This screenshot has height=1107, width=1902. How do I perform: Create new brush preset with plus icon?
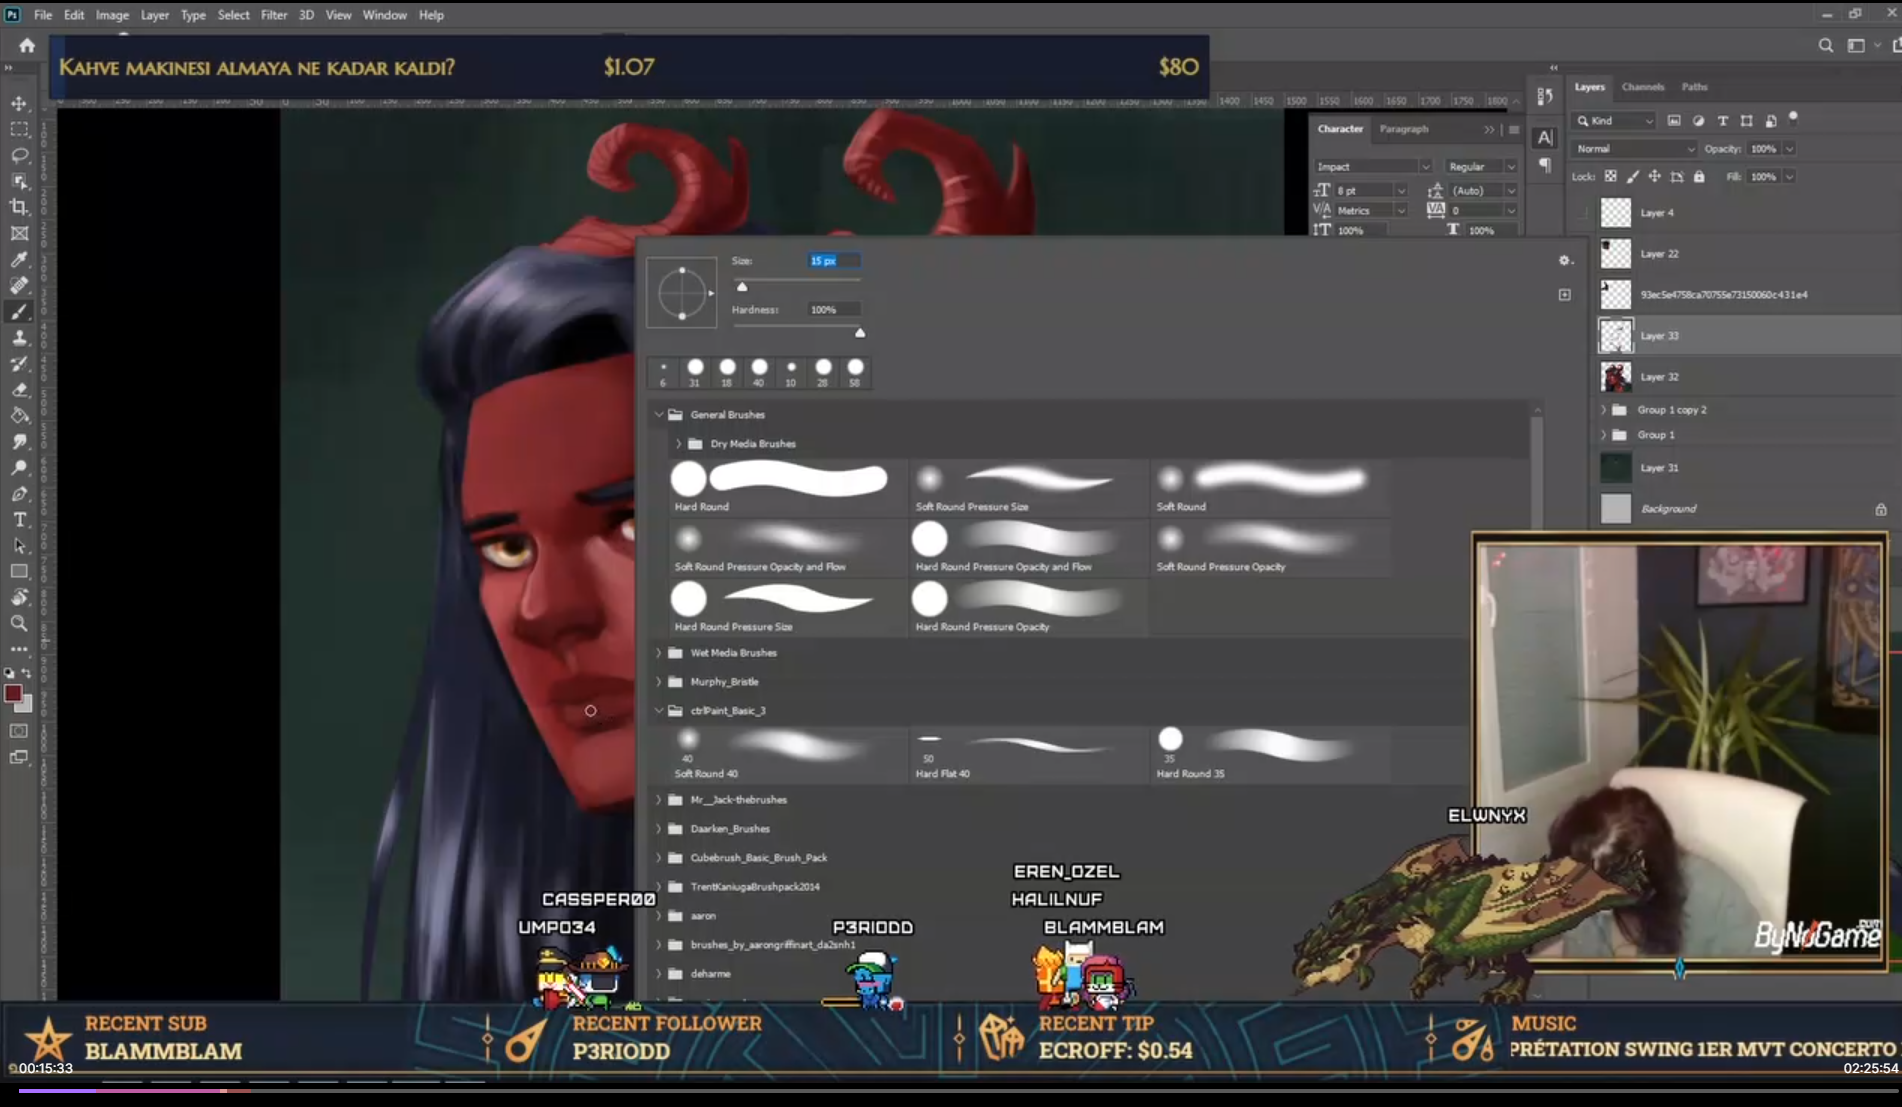tap(1565, 295)
